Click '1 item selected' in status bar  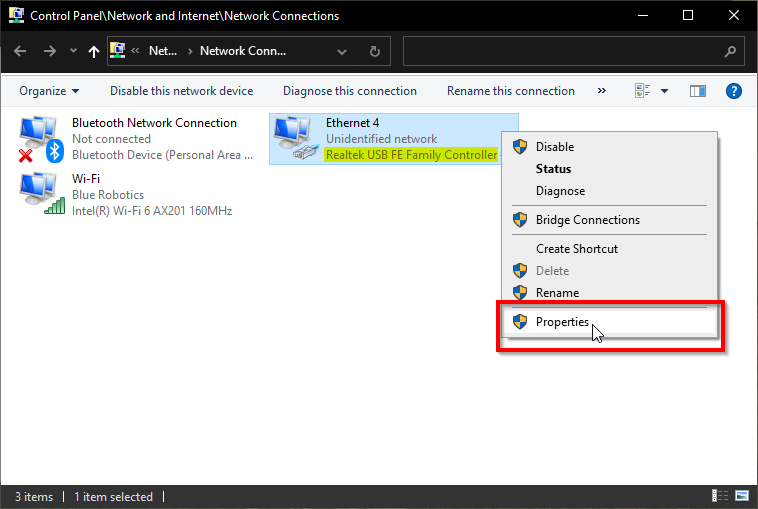pyautogui.click(x=113, y=497)
